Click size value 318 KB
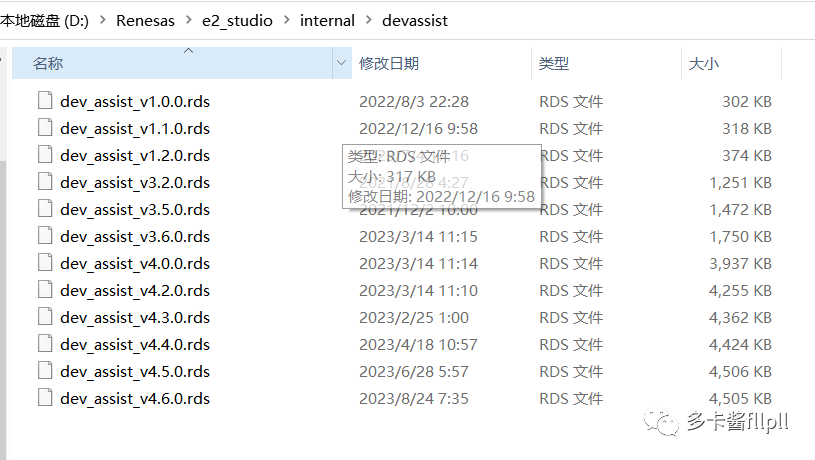The image size is (815, 460). (747, 128)
